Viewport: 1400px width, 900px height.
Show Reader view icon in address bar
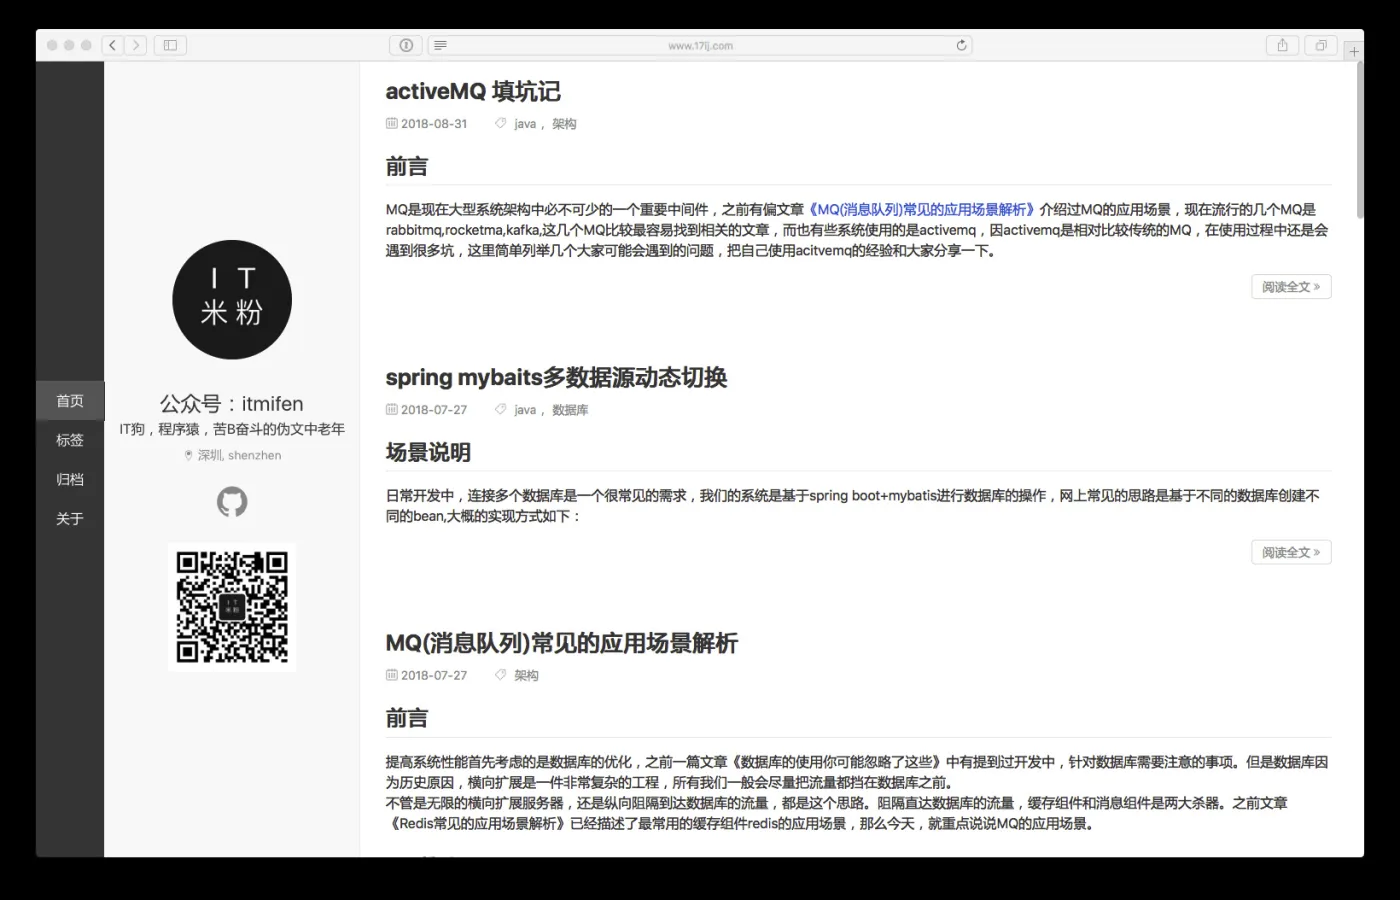(x=440, y=45)
